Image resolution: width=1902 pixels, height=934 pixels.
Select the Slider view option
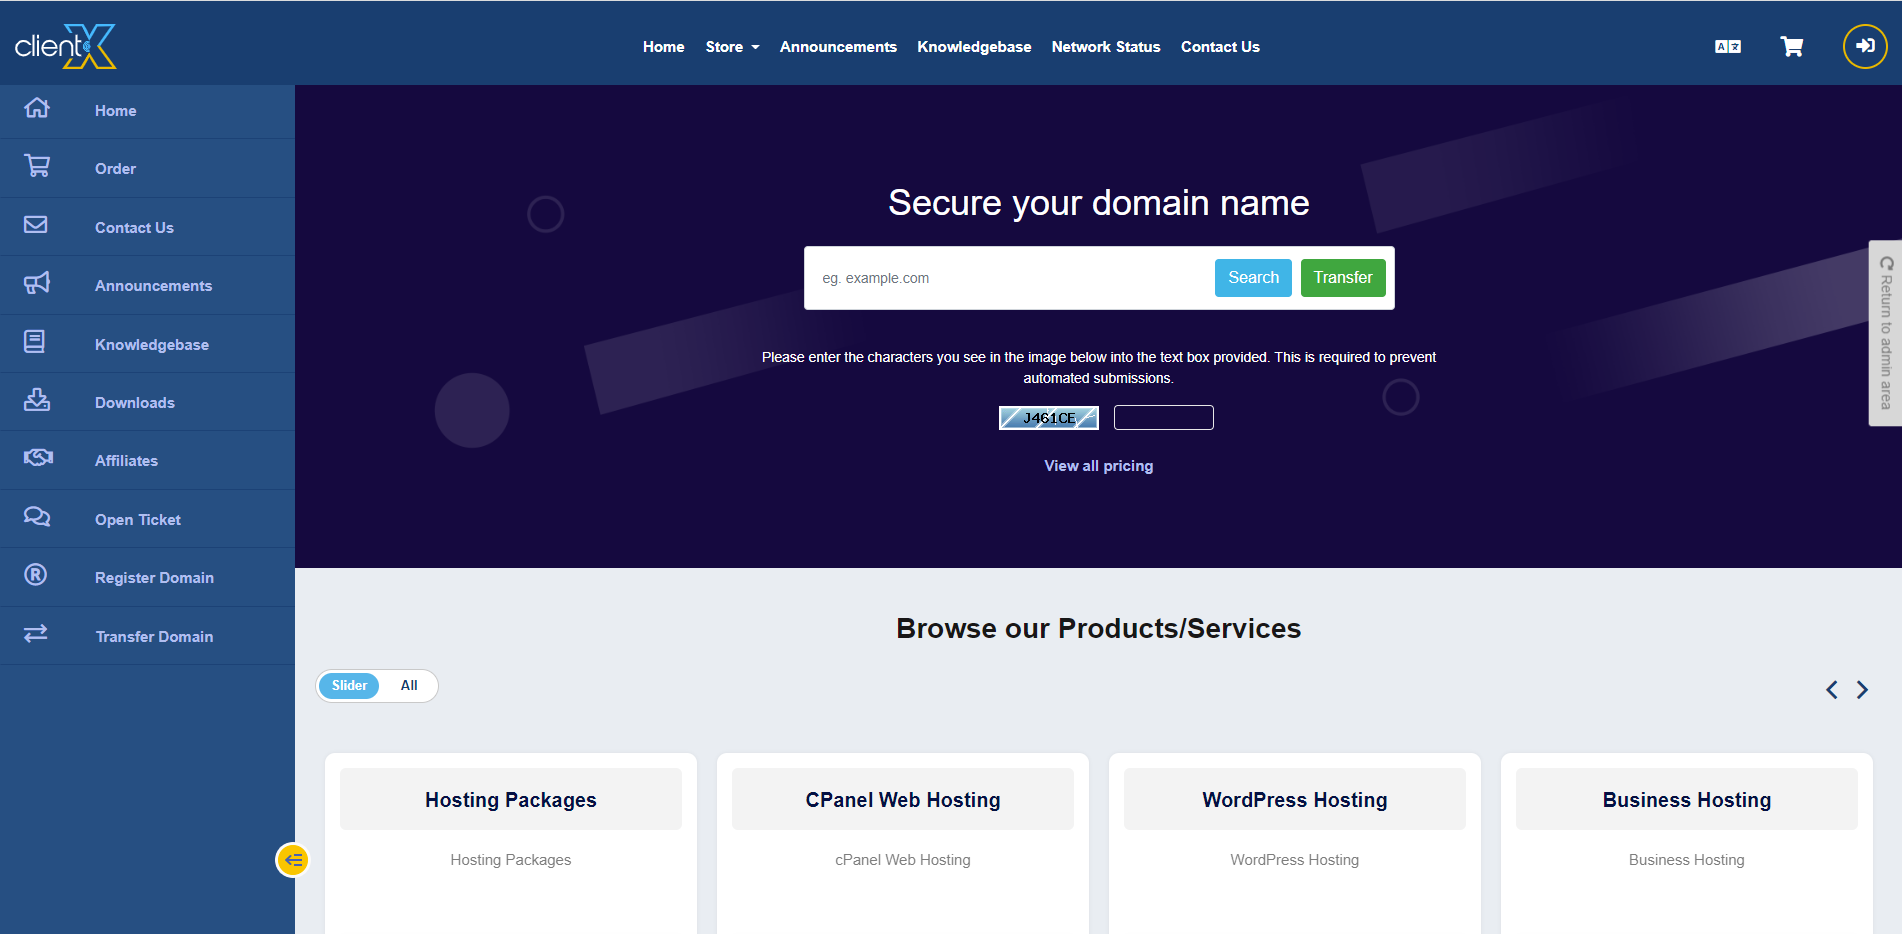point(349,686)
